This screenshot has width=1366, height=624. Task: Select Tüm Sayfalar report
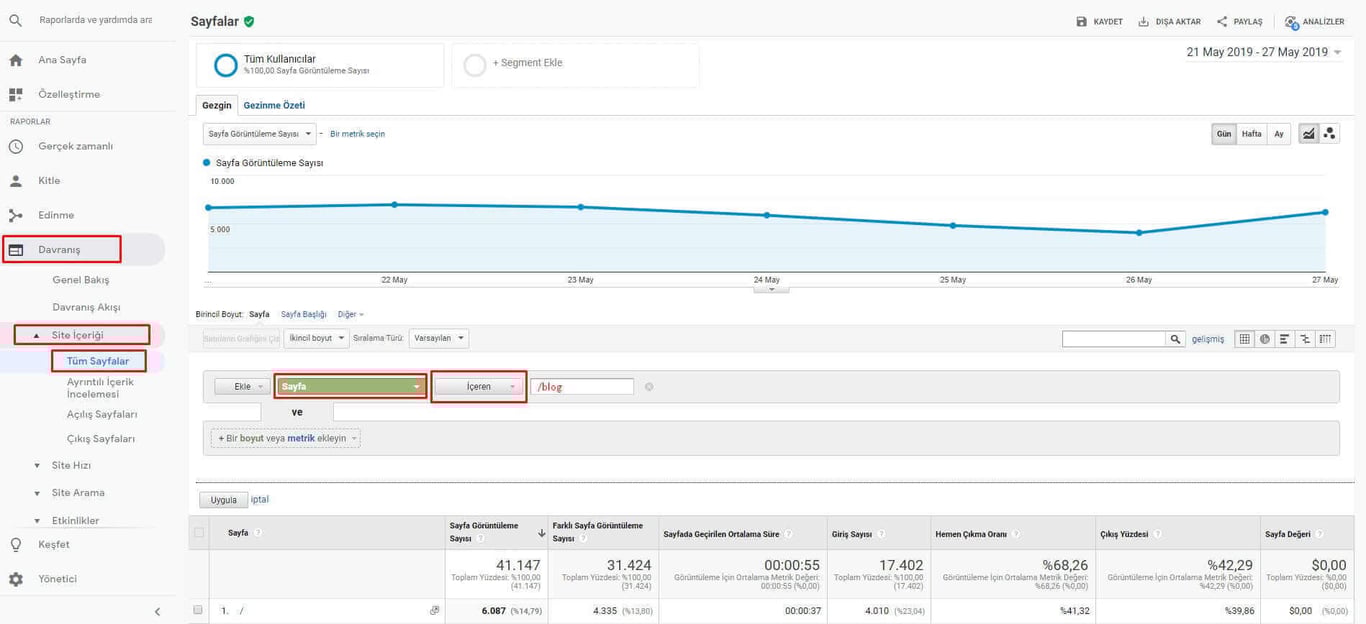coord(98,361)
